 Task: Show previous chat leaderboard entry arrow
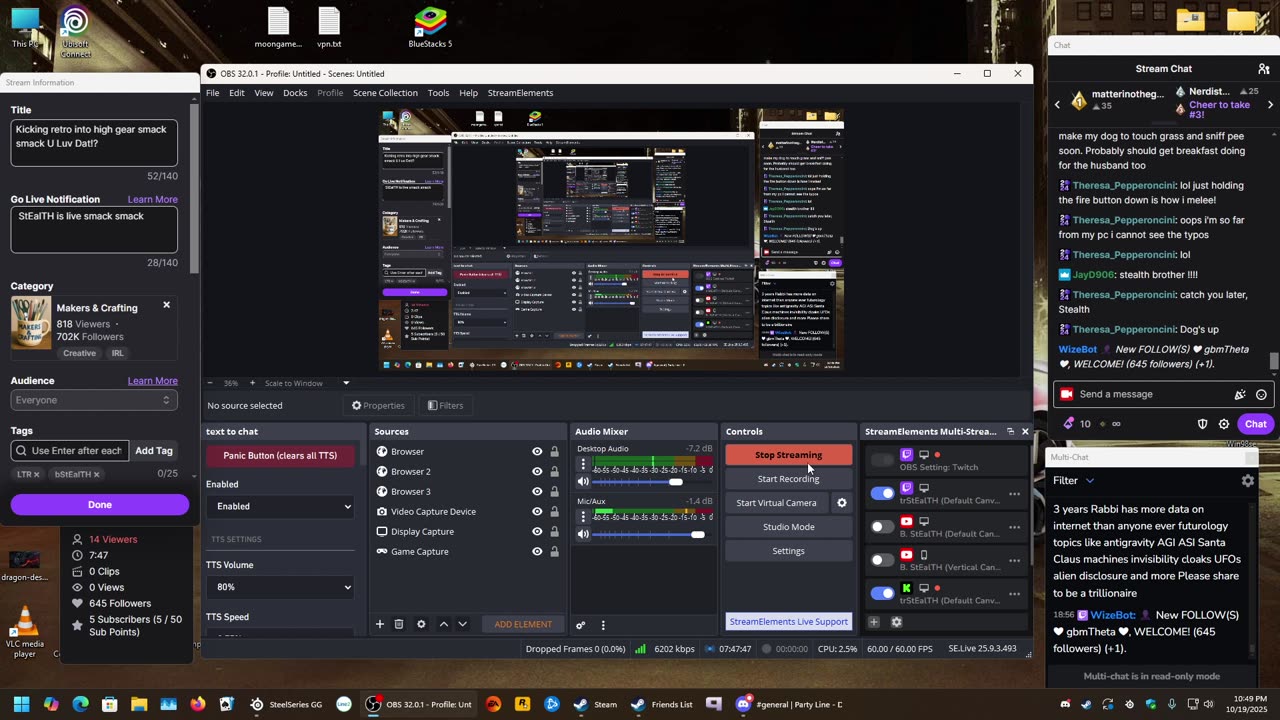[1057, 104]
